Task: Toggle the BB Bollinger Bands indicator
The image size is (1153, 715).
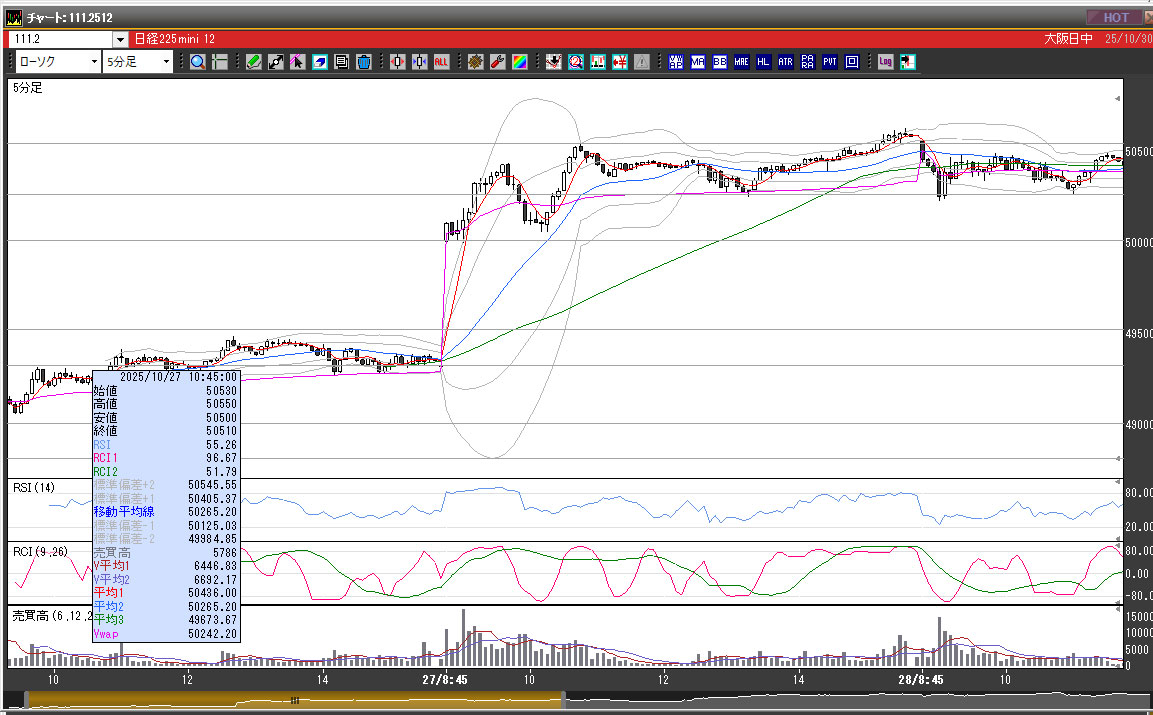Action: point(720,62)
